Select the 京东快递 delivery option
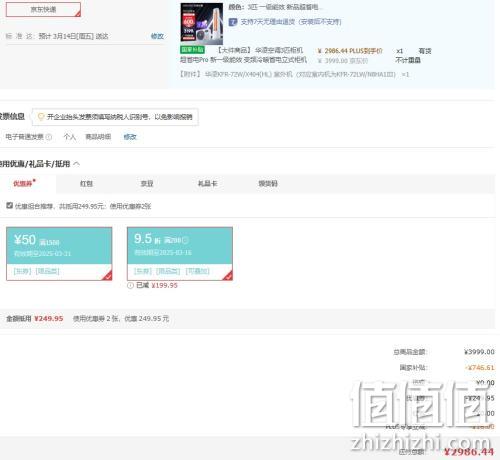 (x=43, y=9)
